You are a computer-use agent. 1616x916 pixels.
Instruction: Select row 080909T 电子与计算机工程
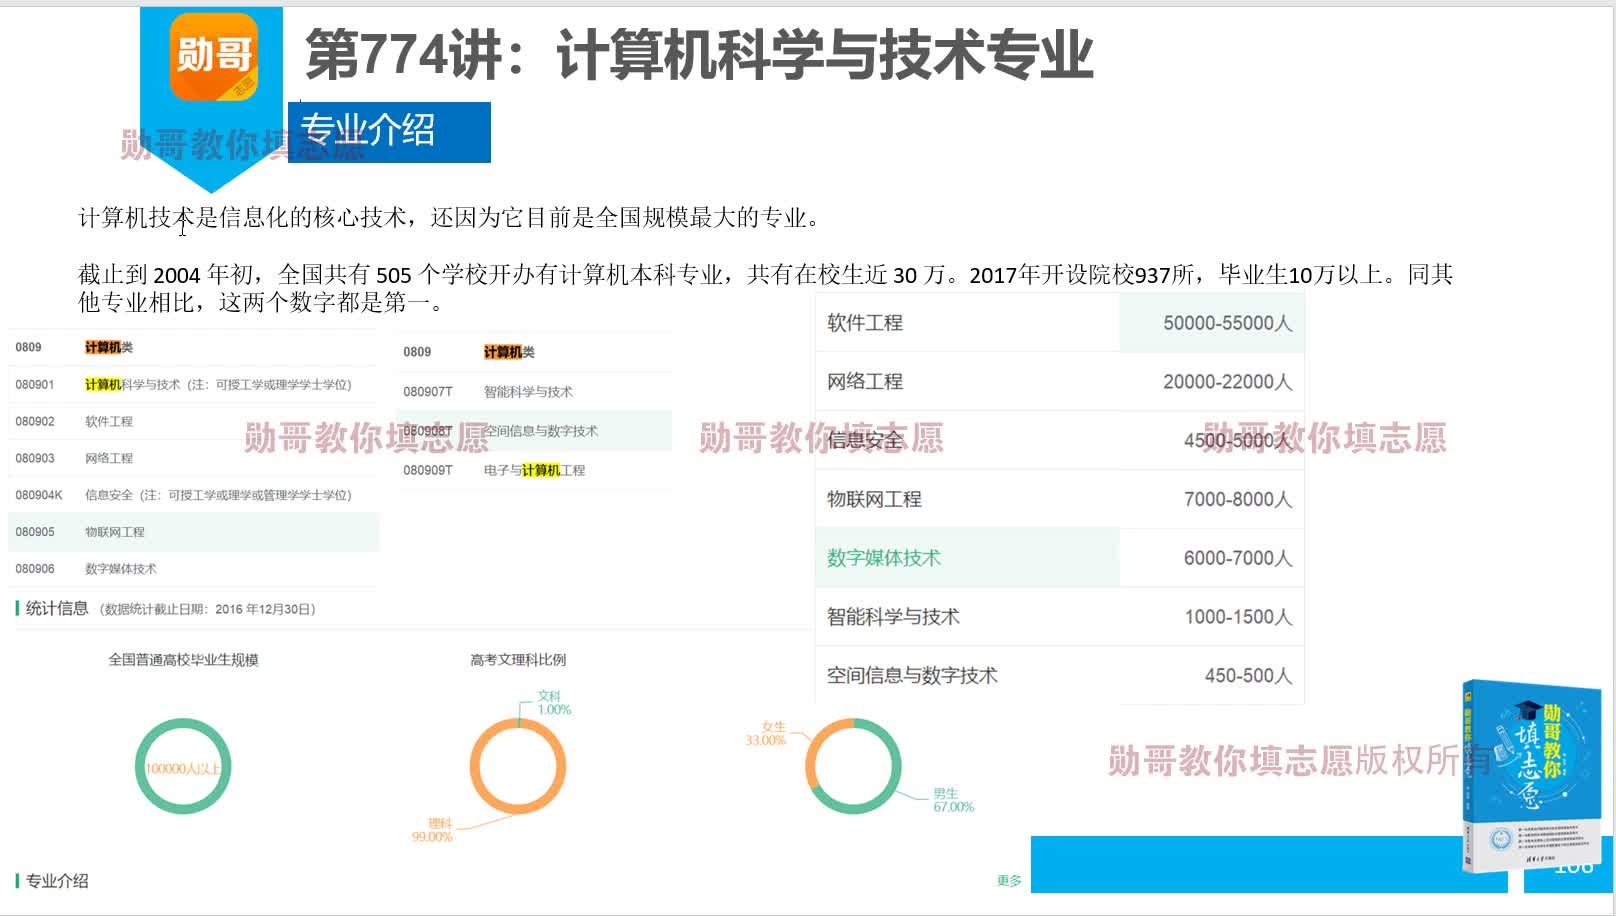click(534, 470)
